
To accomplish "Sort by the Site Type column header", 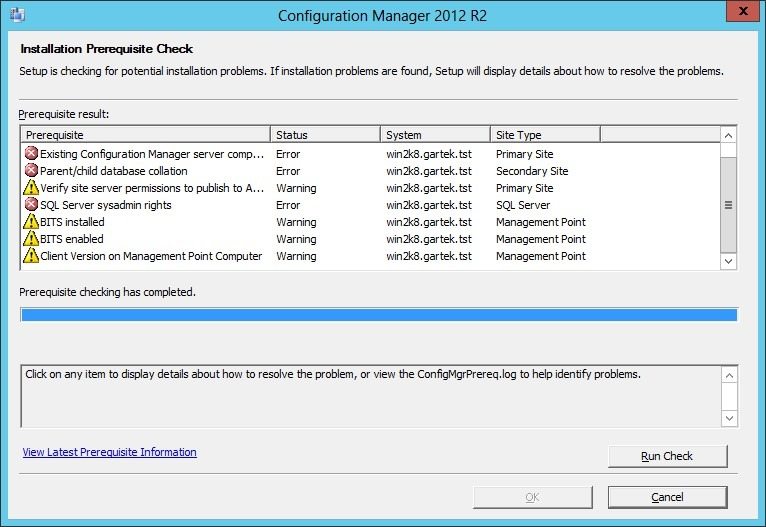I will pos(545,134).
